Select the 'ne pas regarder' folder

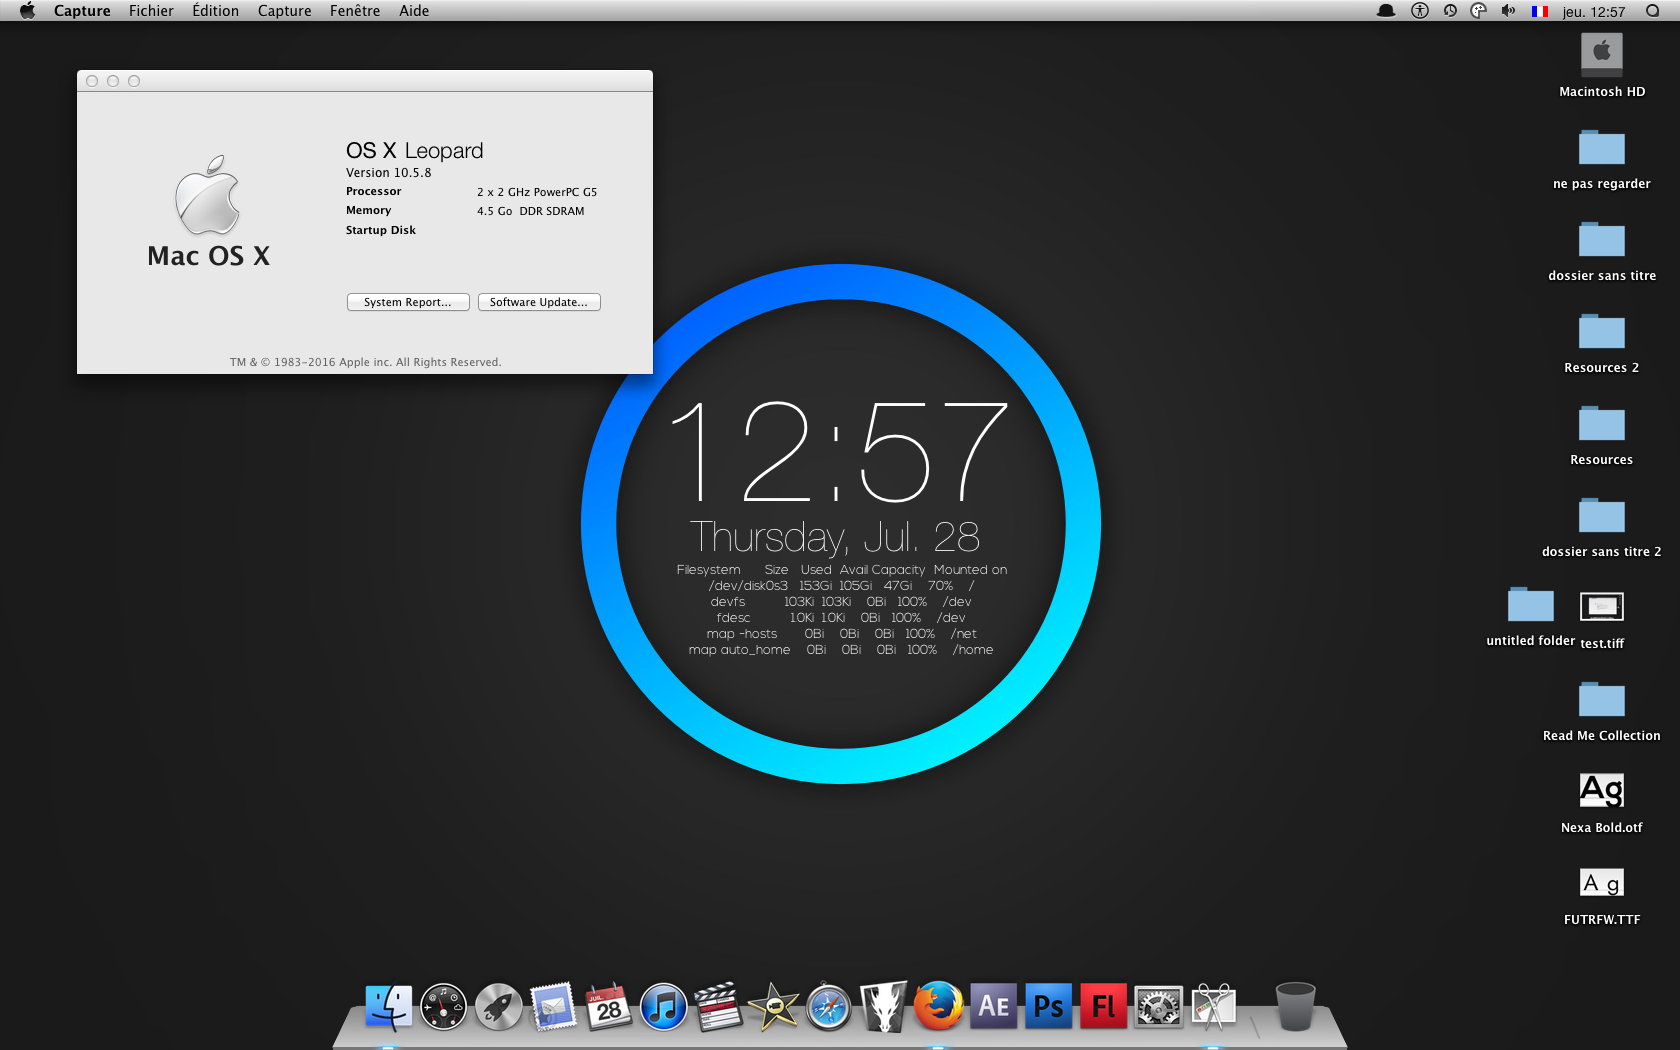click(x=1602, y=147)
